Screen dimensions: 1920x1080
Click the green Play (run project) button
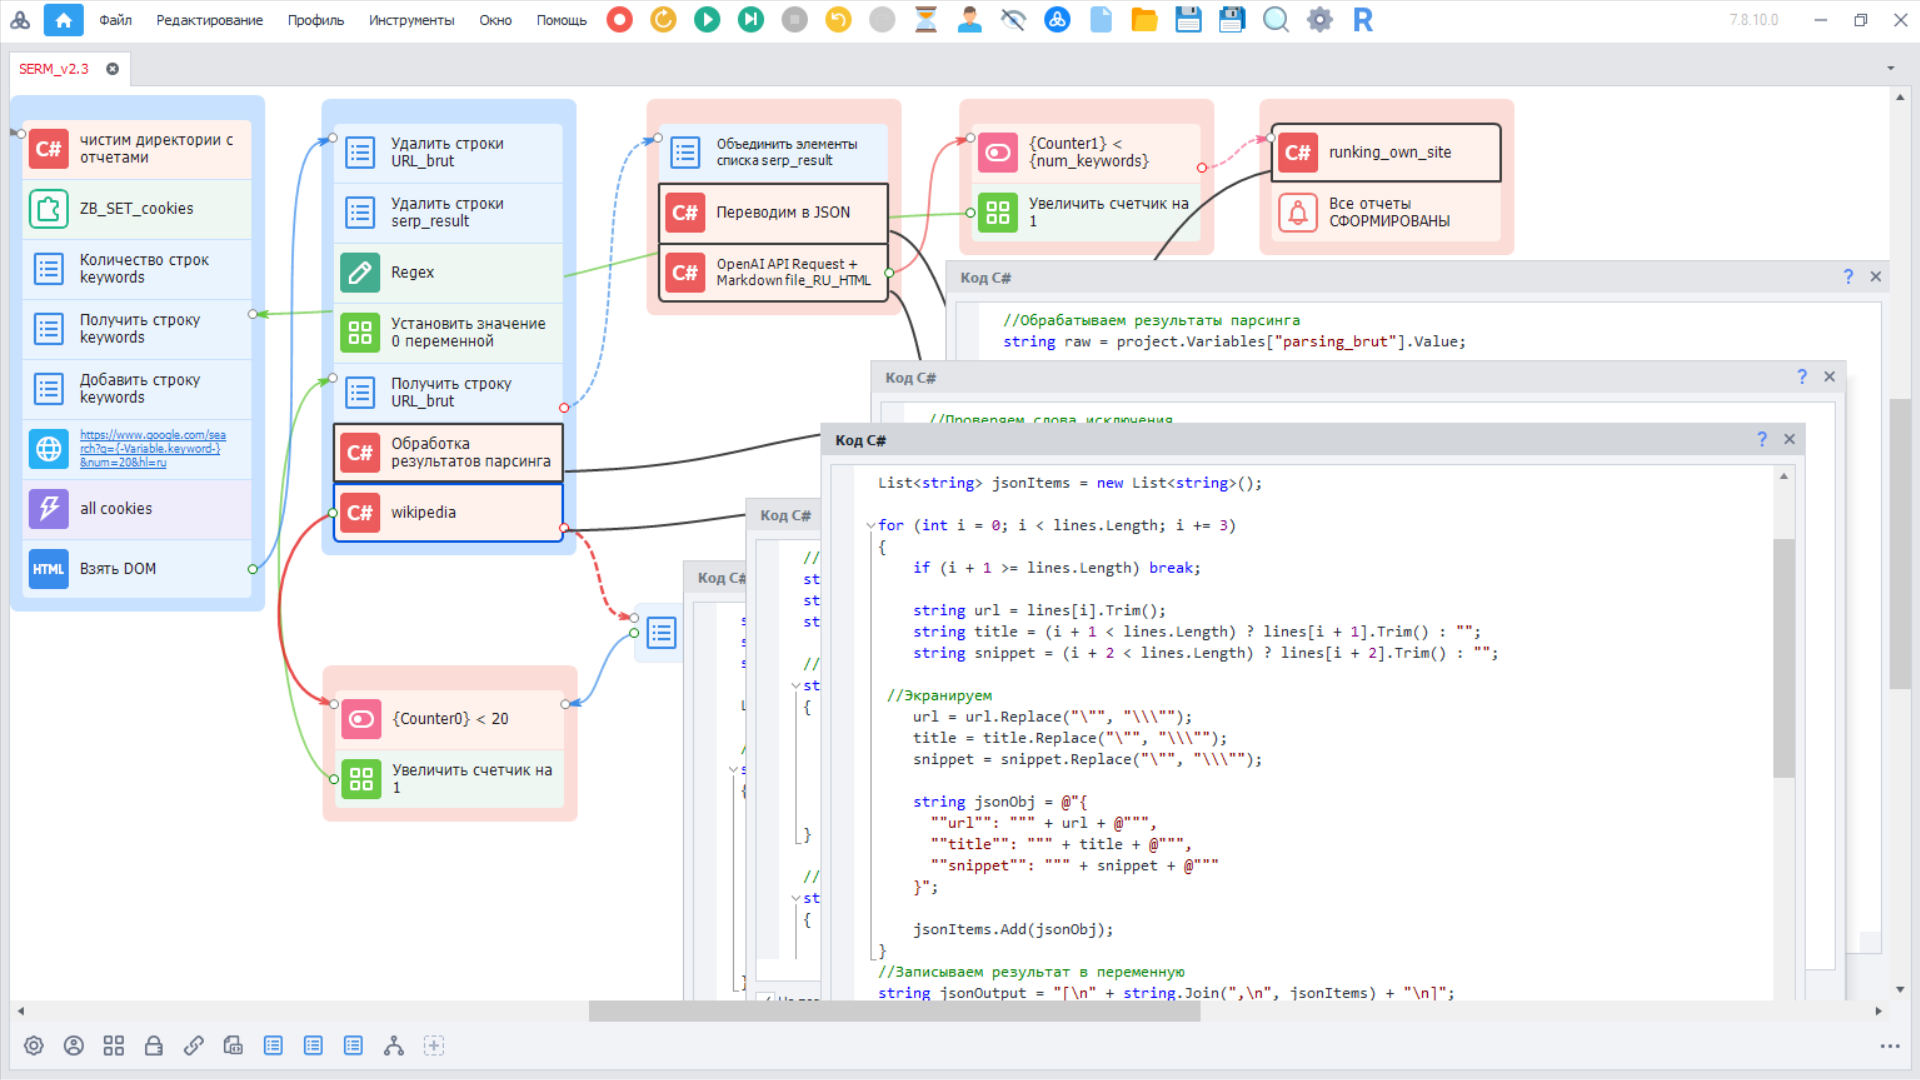[x=707, y=19]
